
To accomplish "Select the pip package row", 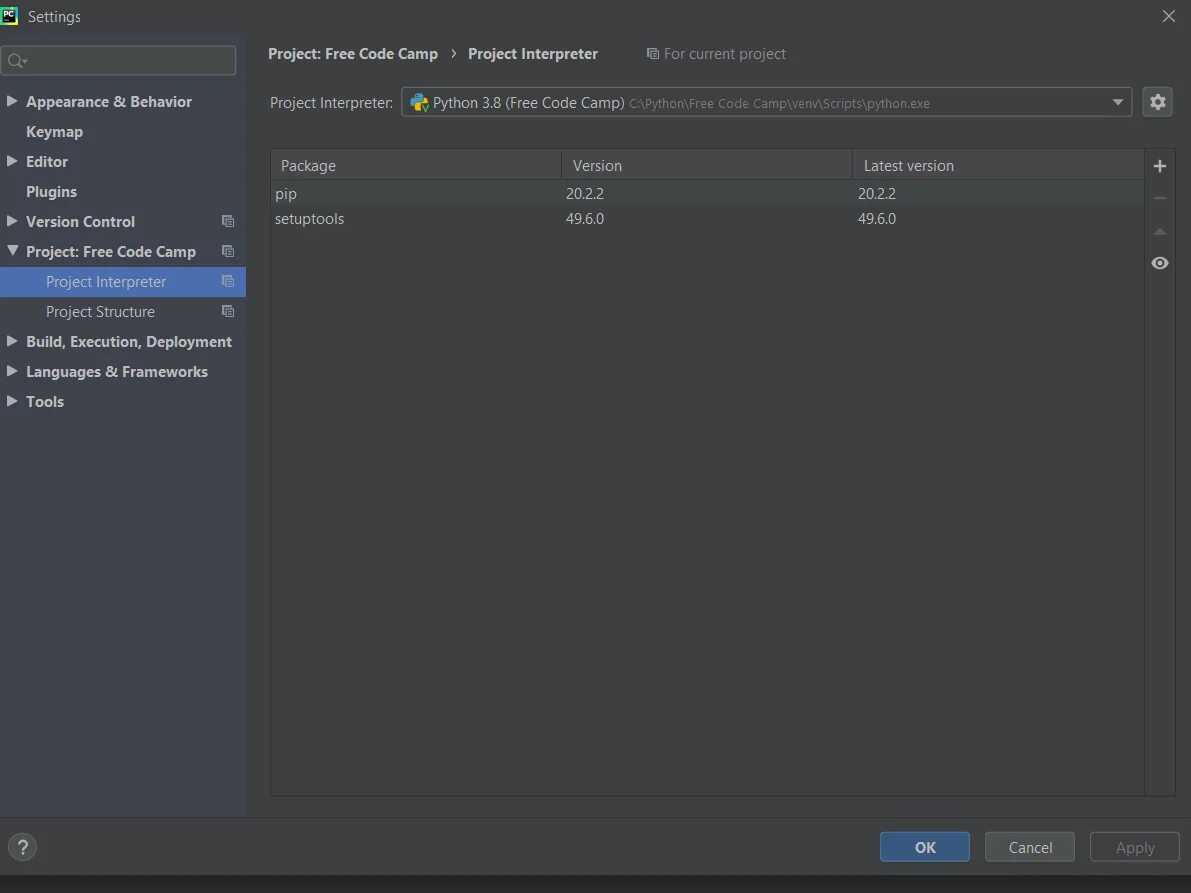I will (707, 193).
